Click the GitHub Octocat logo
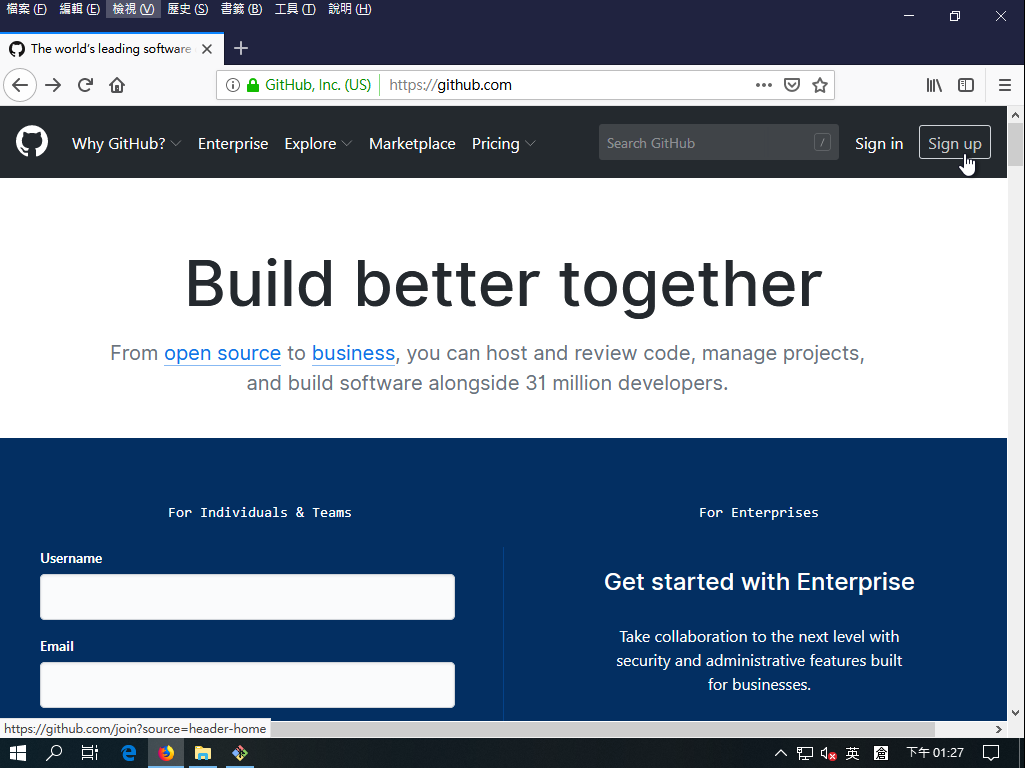 (32, 142)
